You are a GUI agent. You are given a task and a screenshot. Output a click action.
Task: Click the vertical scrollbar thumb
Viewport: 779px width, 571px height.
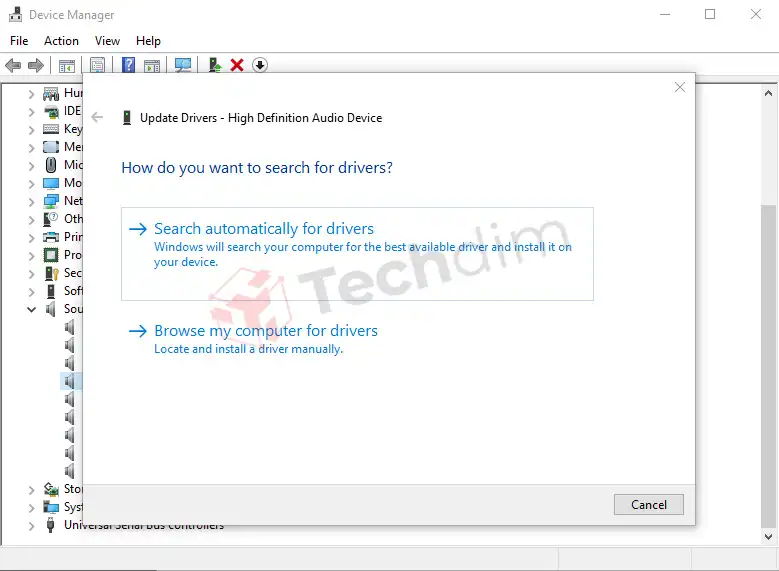pos(768,366)
